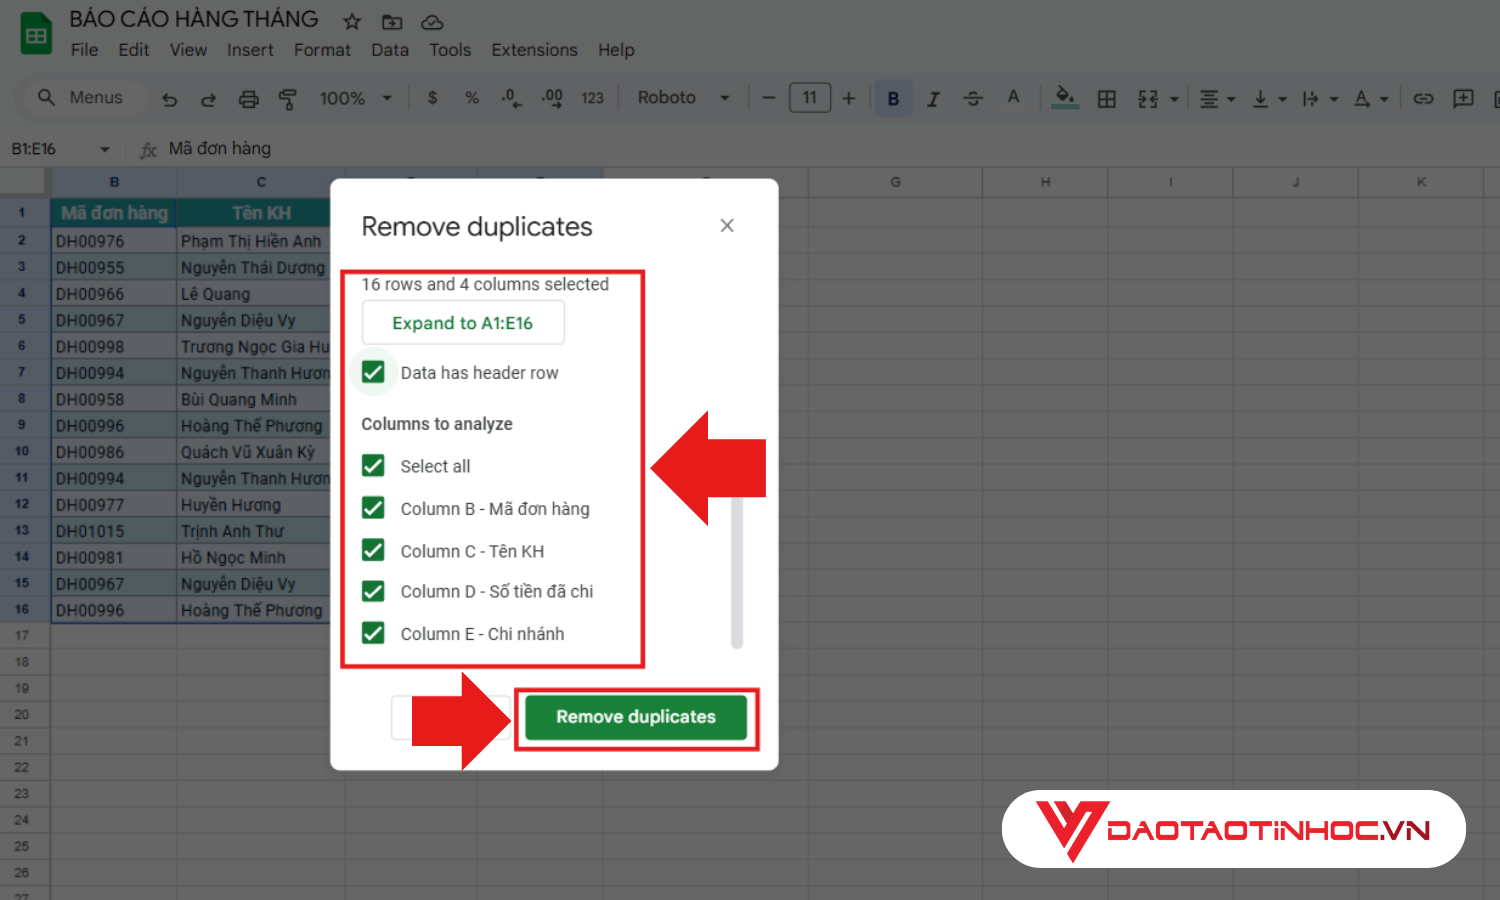This screenshot has height=900, width=1500.
Task: Uncheck Data has header row
Action: tap(374, 372)
